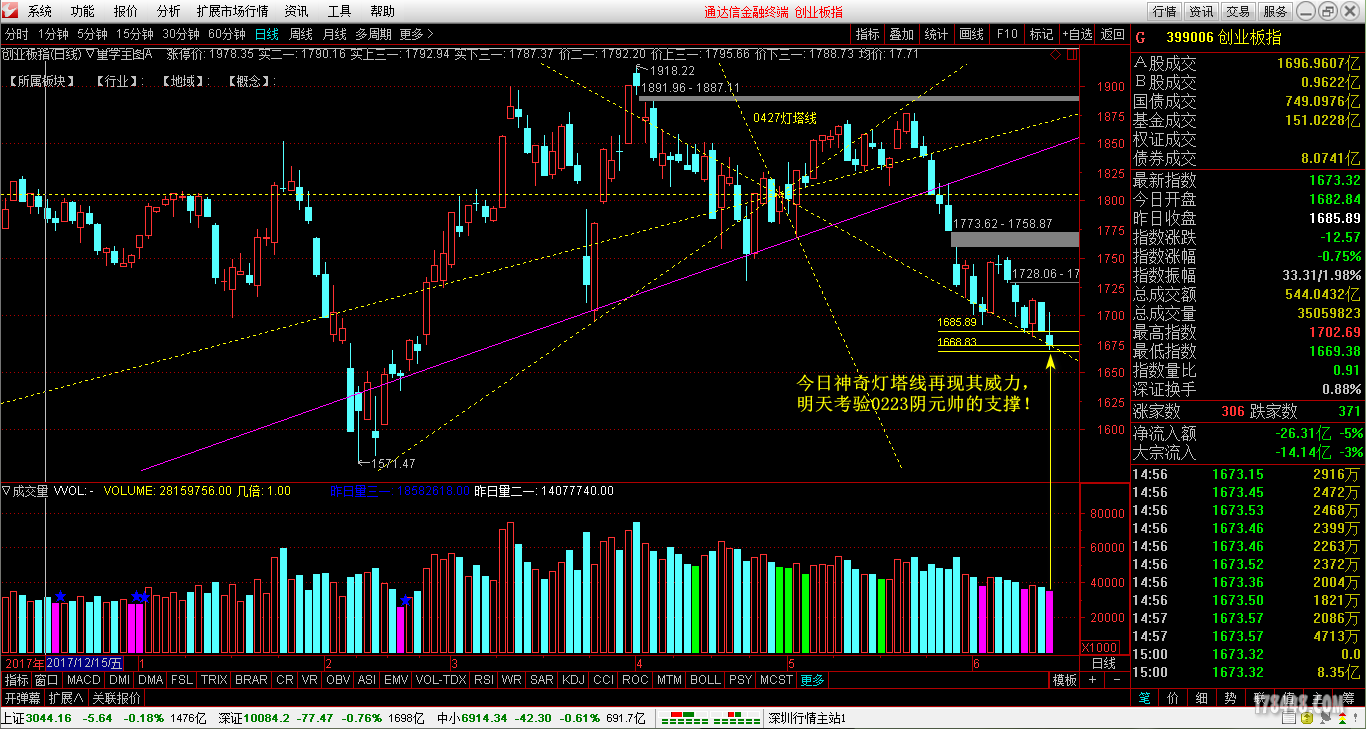Click the 行情 button in the title bar
1366x729 pixels.
(x=1164, y=11)
